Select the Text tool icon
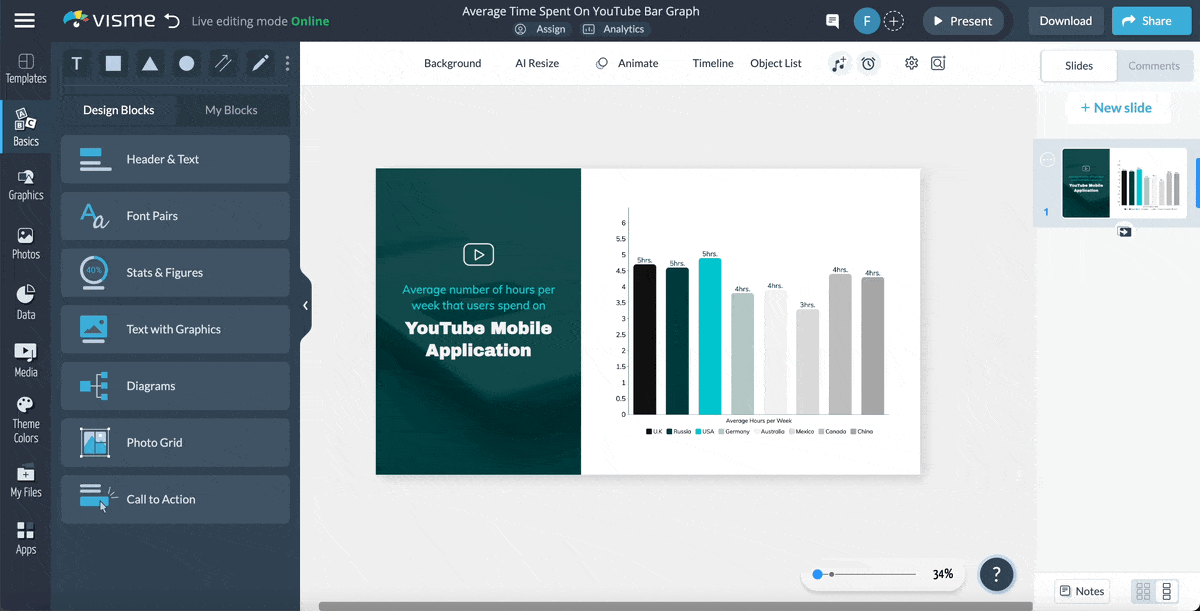 (77, 64)
